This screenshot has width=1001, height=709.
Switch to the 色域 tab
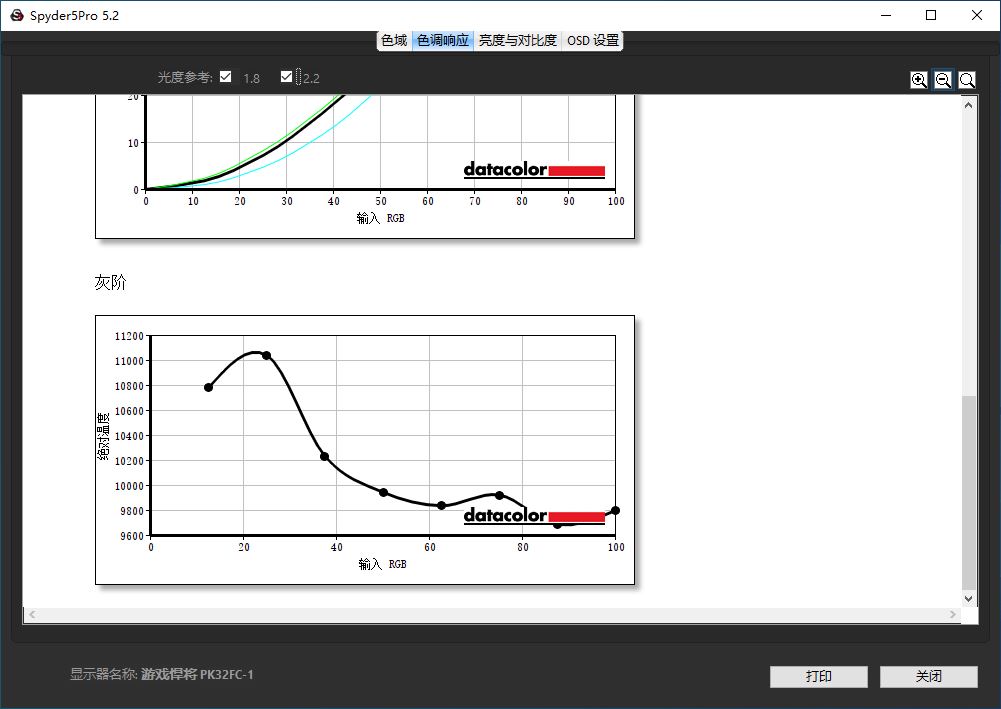[394, 41]
